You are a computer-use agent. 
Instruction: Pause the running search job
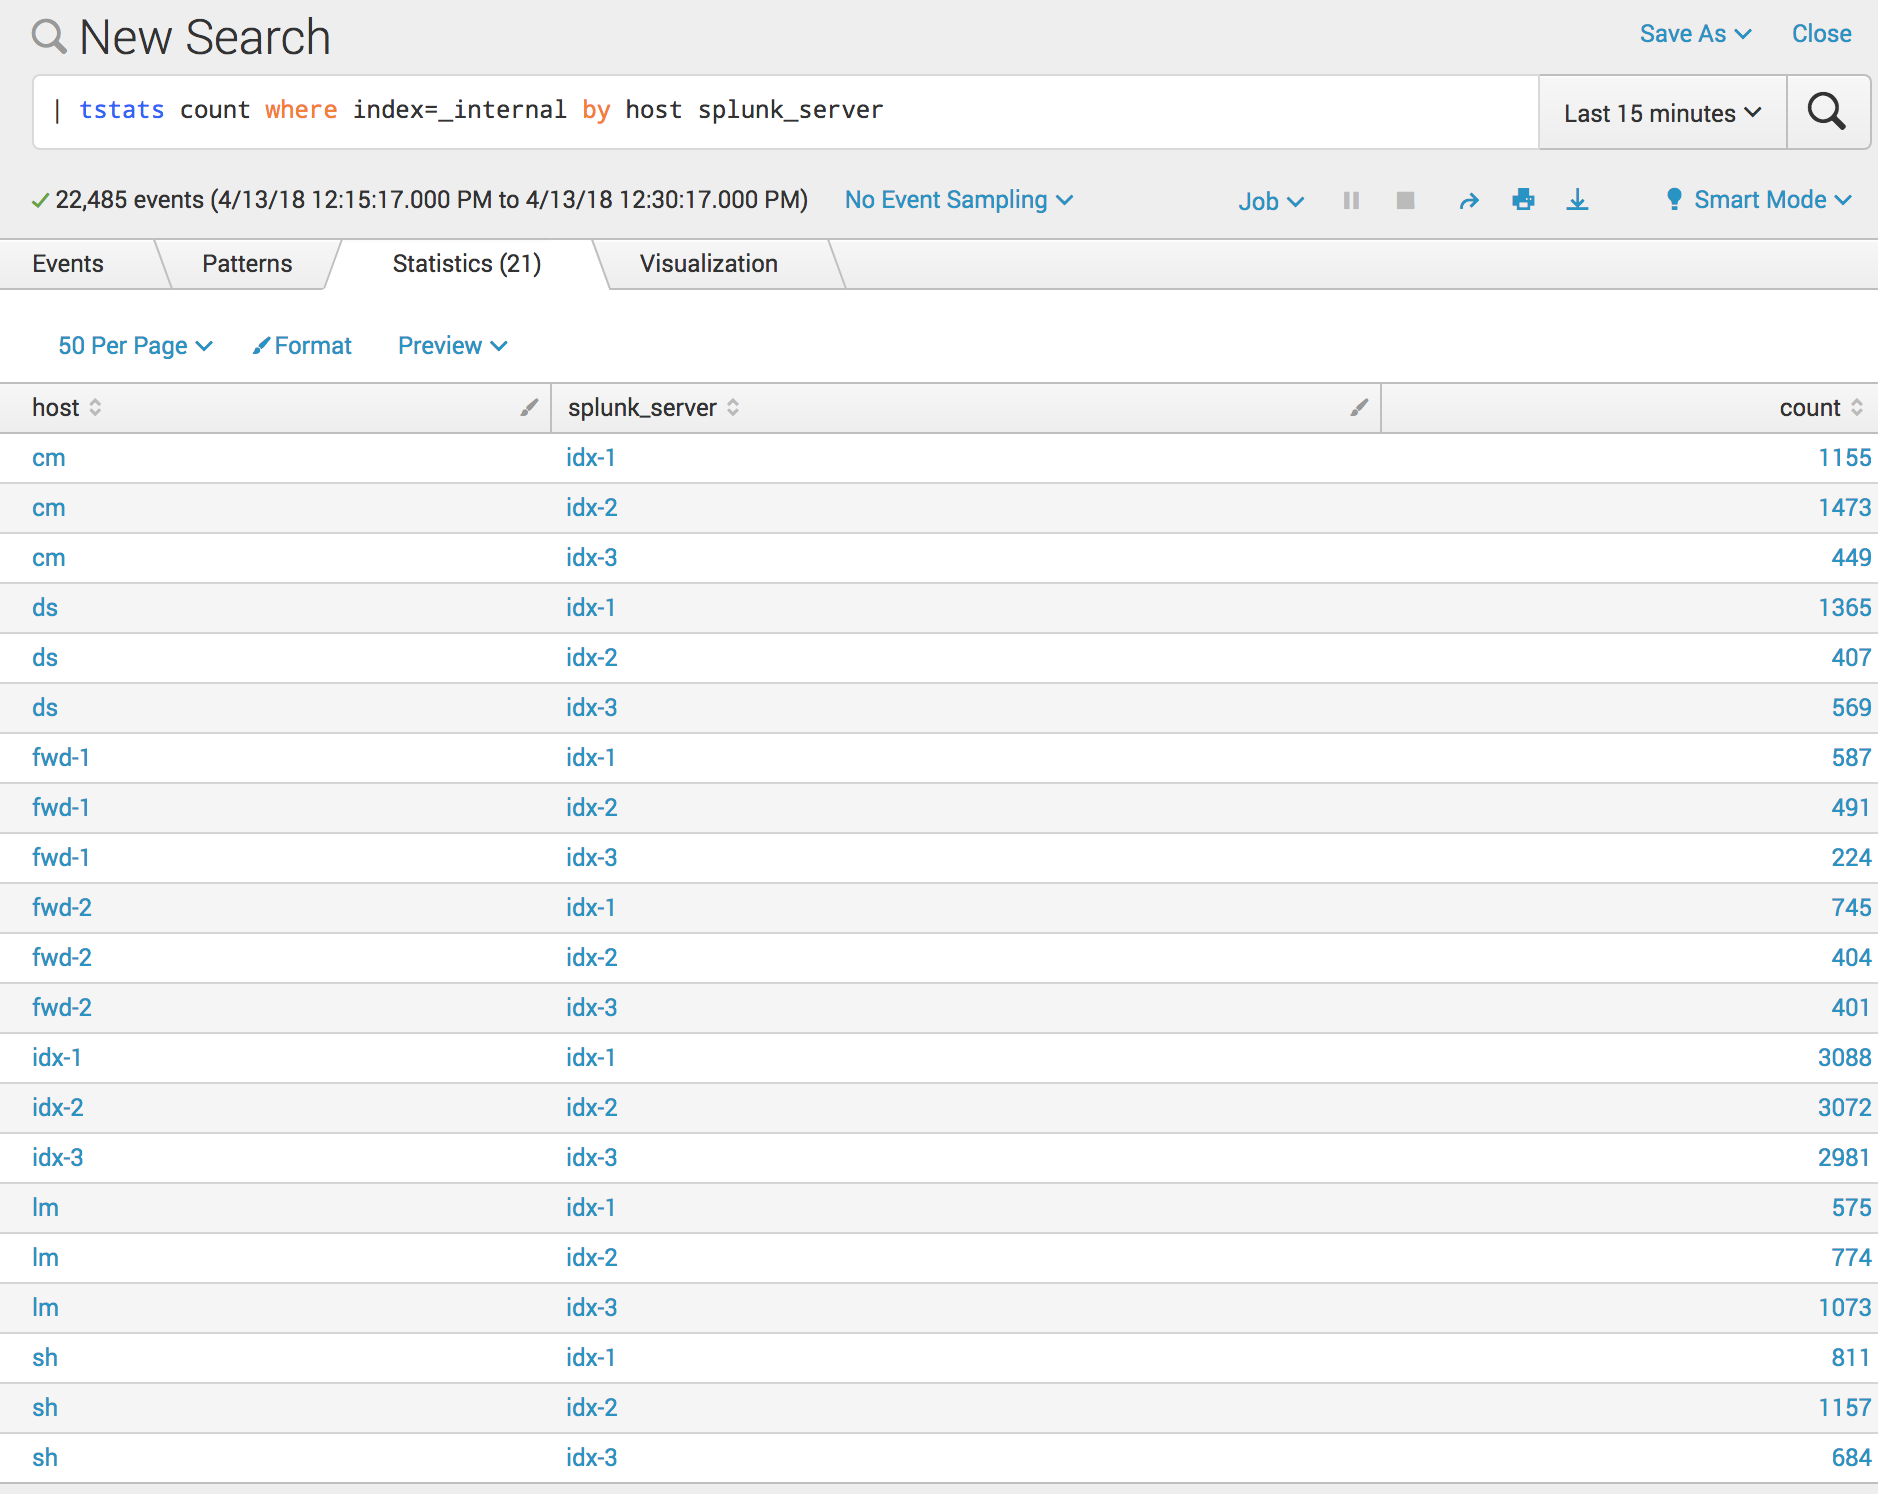(x=1352, y=200)
